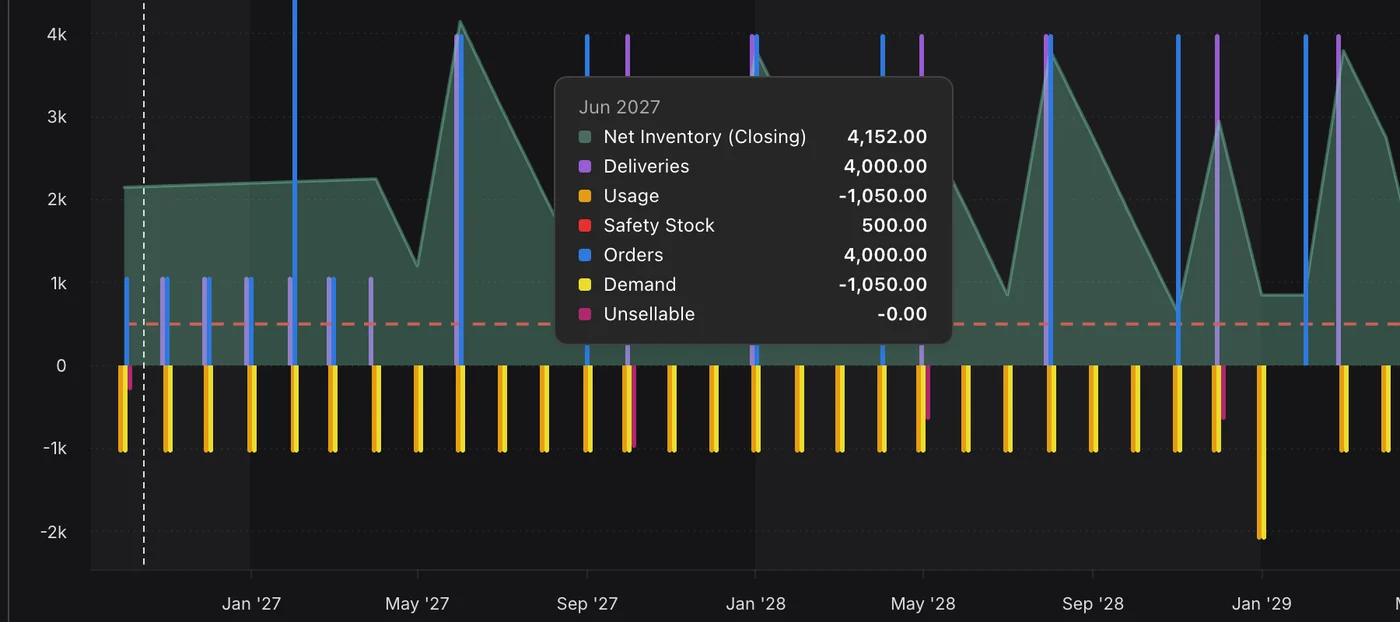Click the white dashed vertical current-date marker
Viewport: 1400px width, 622px height.
pyautogui.click(x=144, y=284)
